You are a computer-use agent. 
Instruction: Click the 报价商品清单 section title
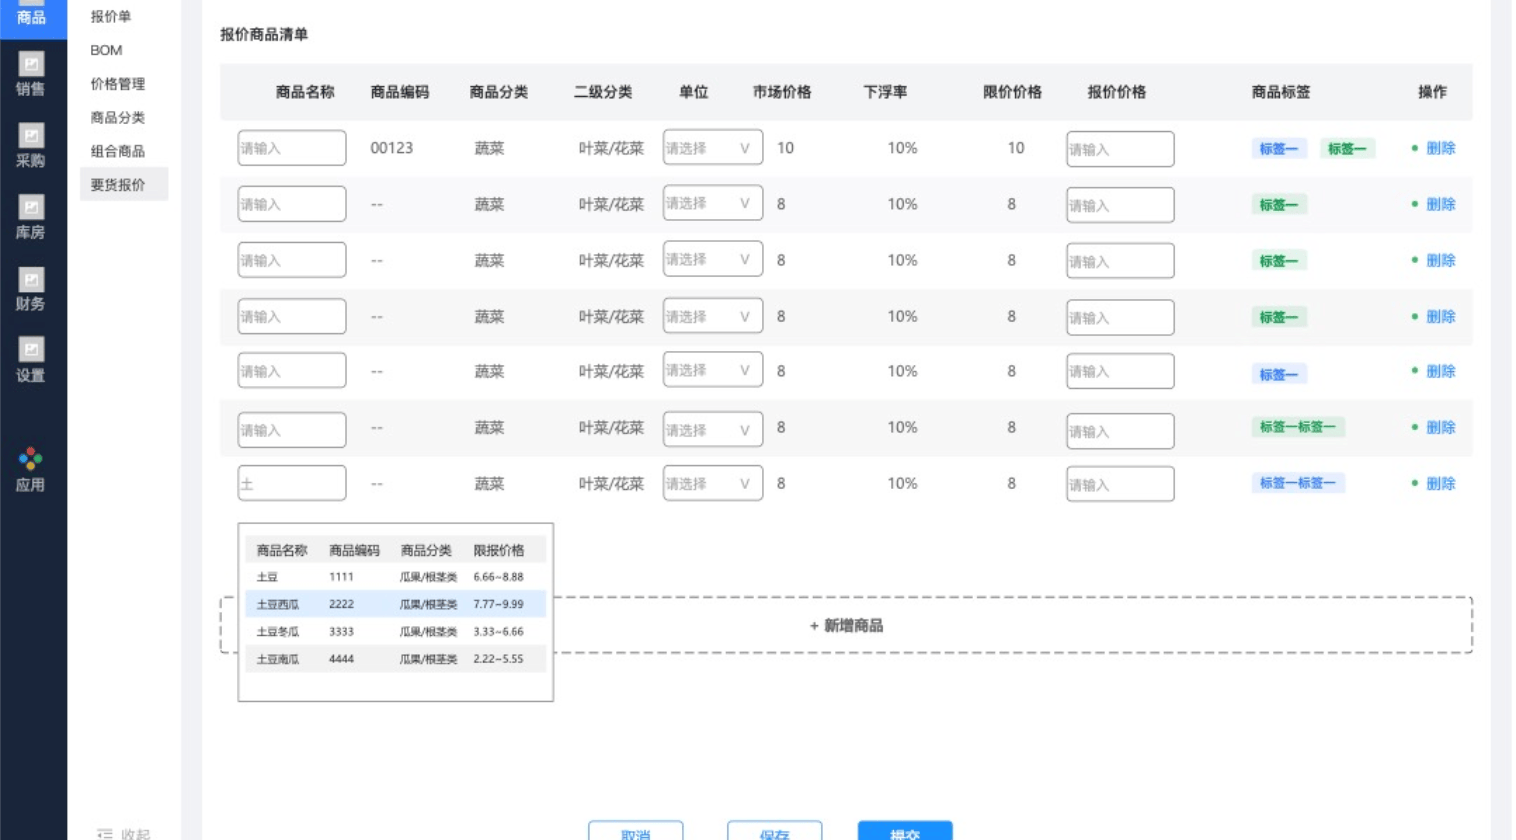(264, 34)
